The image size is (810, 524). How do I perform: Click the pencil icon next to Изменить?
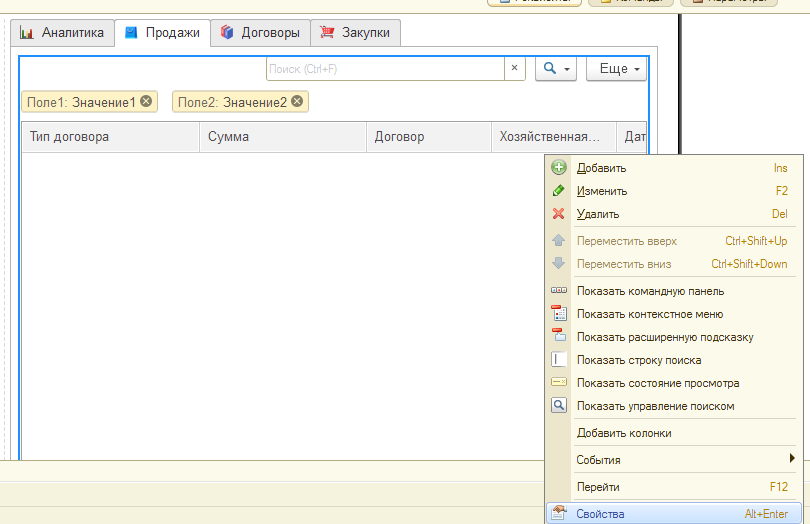559,191
